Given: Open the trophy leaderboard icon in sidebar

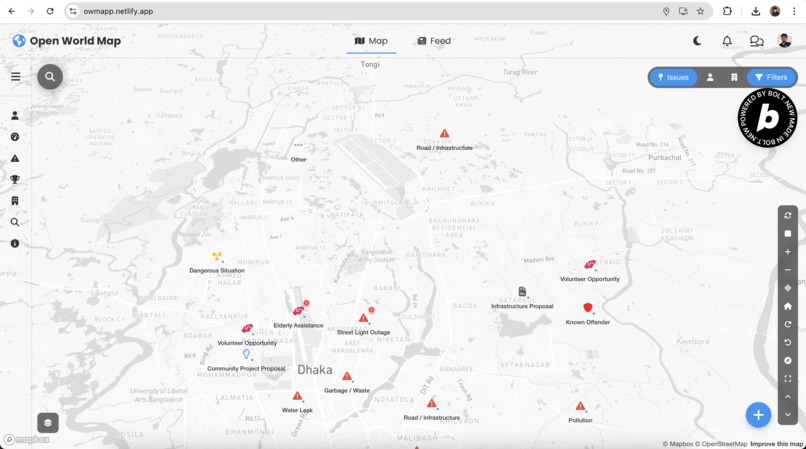Looking at the screenshot, I should pyautogui.click(x=15, y=179).
